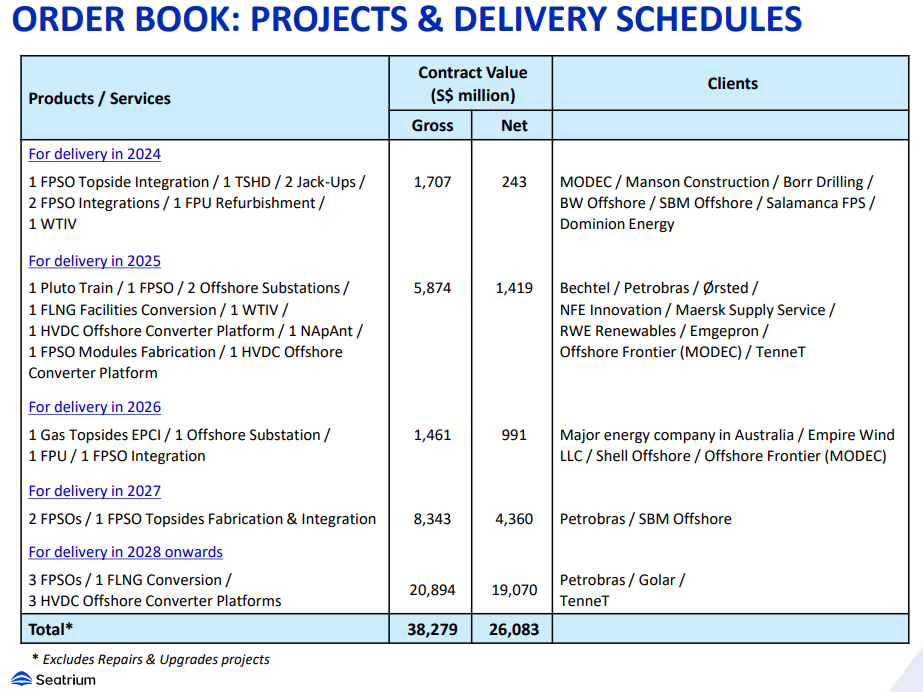Select the 'Net' sub-header

coord(514,125)
